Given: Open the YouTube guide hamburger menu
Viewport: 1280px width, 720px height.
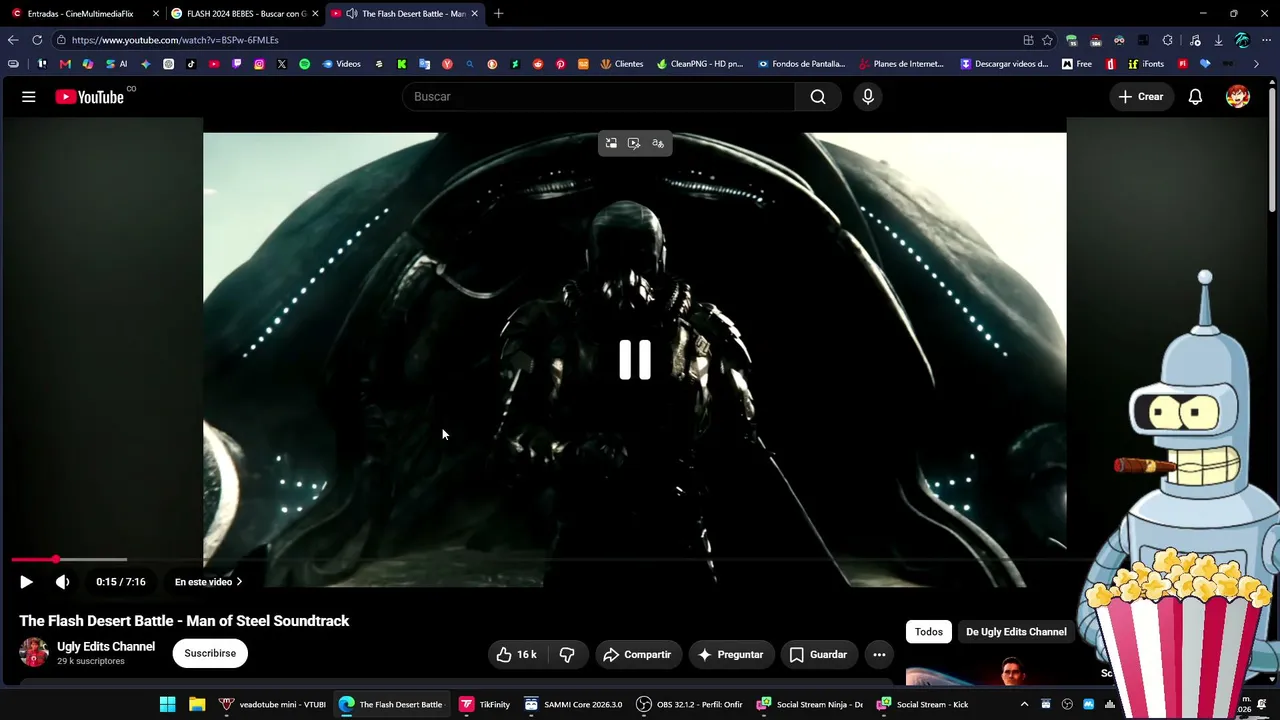Looking at the screenshot, I should 29,97.
